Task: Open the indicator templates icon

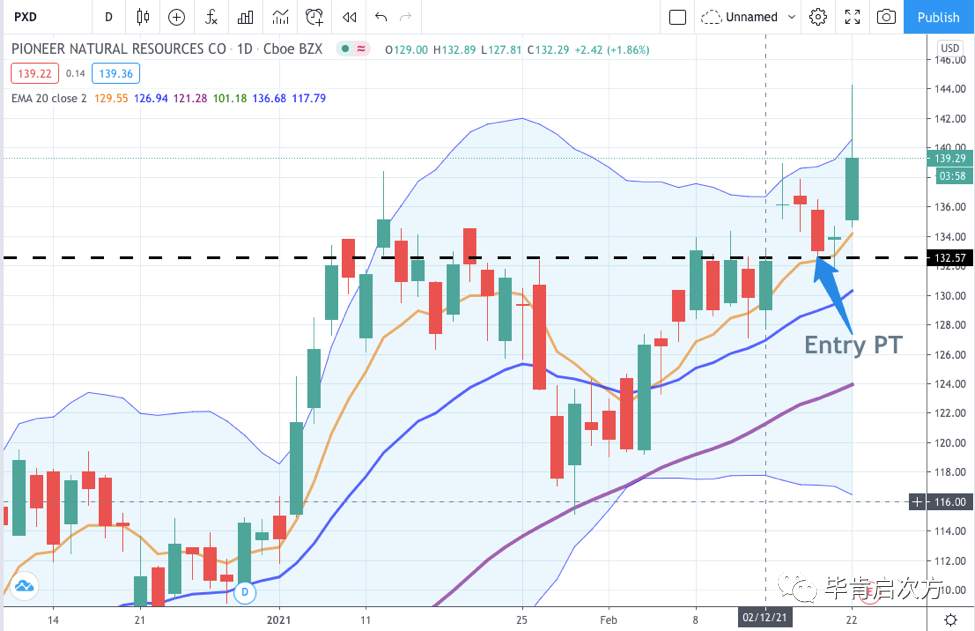Action: (280, 17)
